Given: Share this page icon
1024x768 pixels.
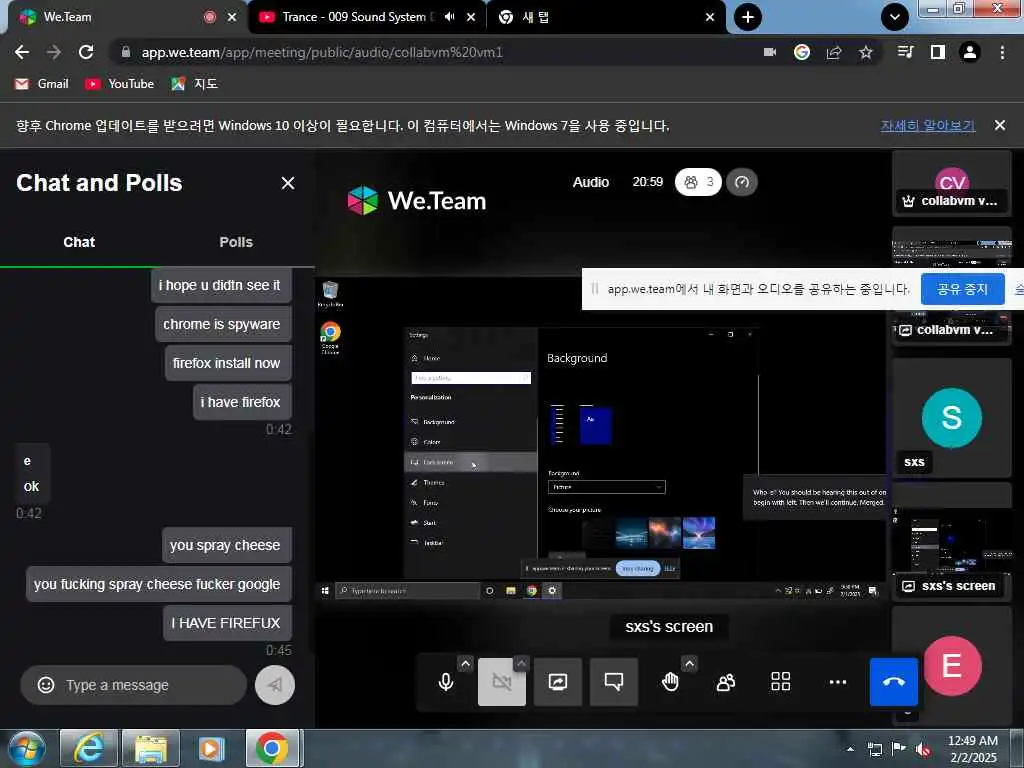Looking at the screenshot, I should click(x=834, y=52).
